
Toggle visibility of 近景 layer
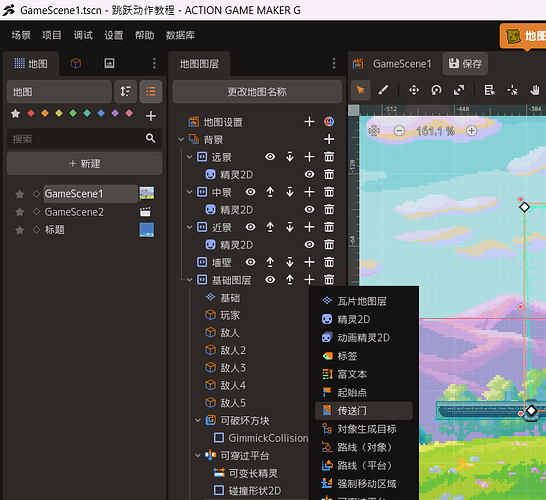tap(250, 227)
